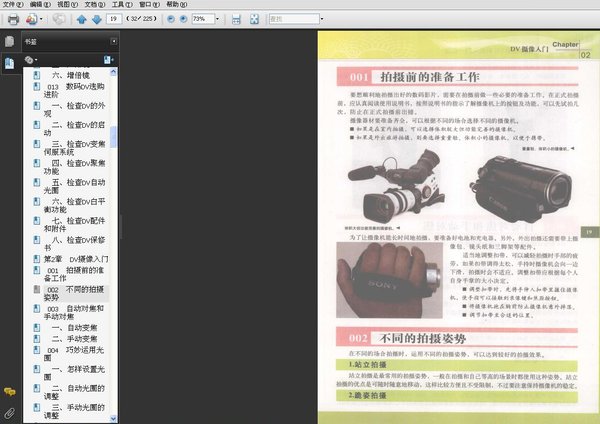
Task: Select bookmark 六、检查DV白平衡功能
Action: [74, 205]
